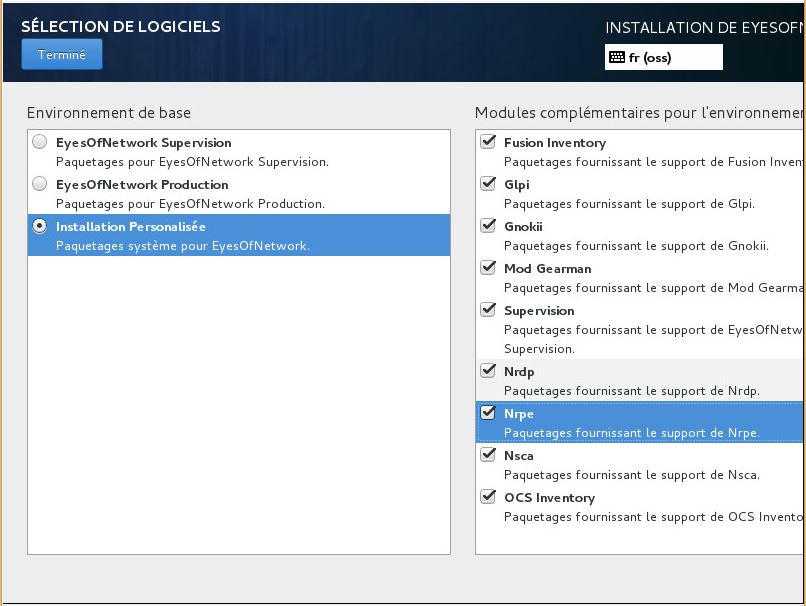
Task: Click the OCS Inventory module description text
Action: click(x=653, y=517)
